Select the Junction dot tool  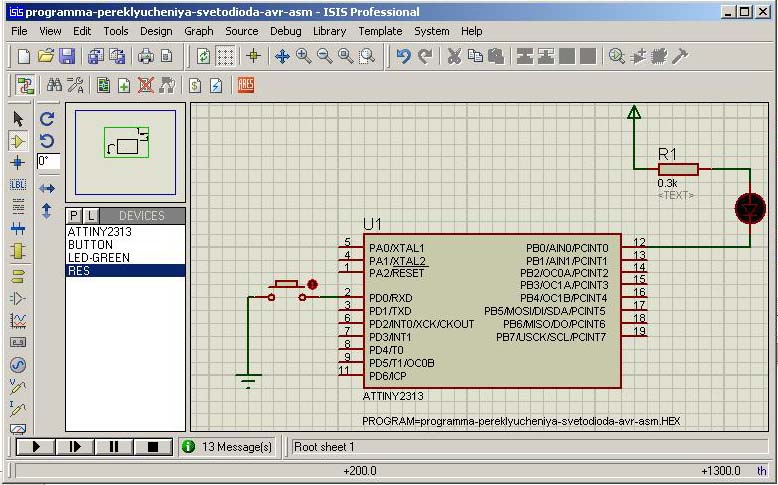pos(18,163)
